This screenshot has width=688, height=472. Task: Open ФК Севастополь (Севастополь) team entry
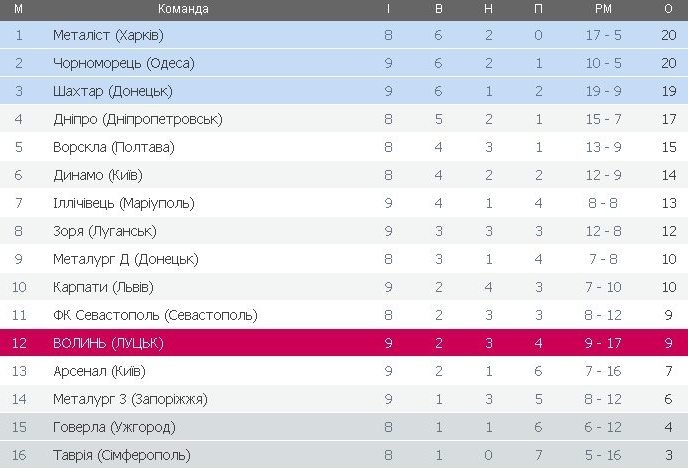pos(155,315)
